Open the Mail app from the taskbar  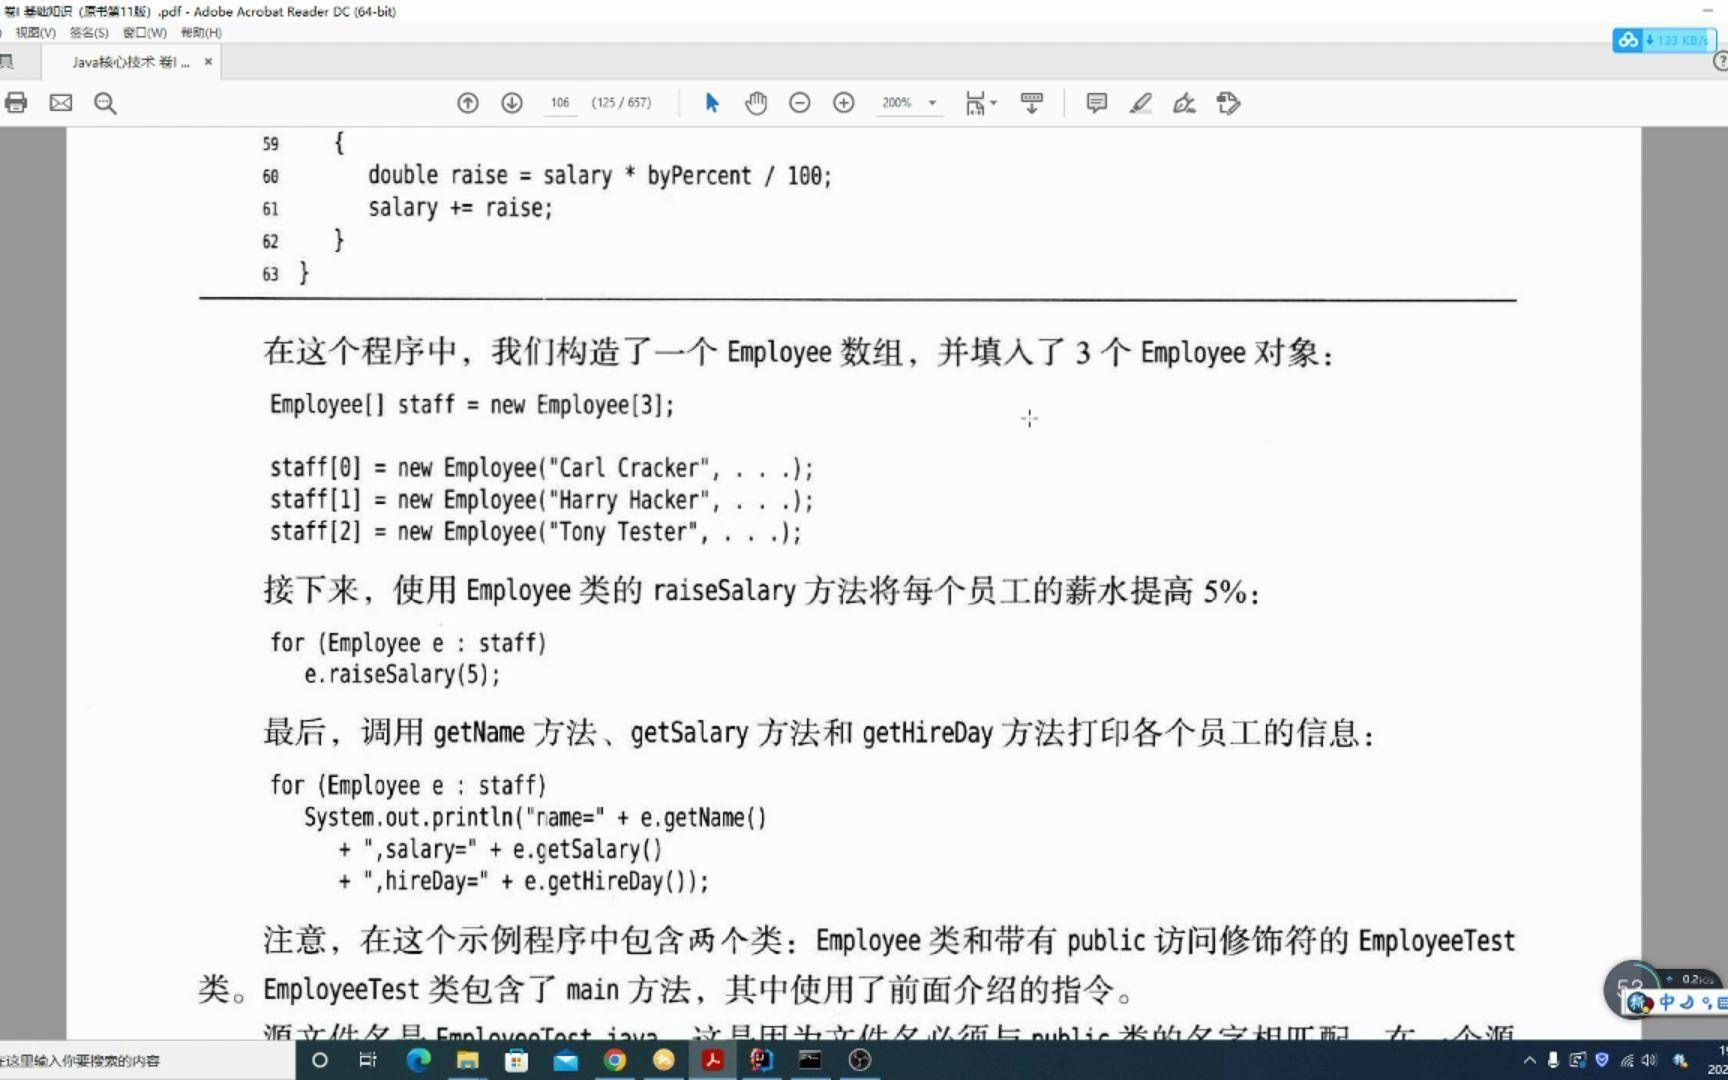tap(565, 1060)
